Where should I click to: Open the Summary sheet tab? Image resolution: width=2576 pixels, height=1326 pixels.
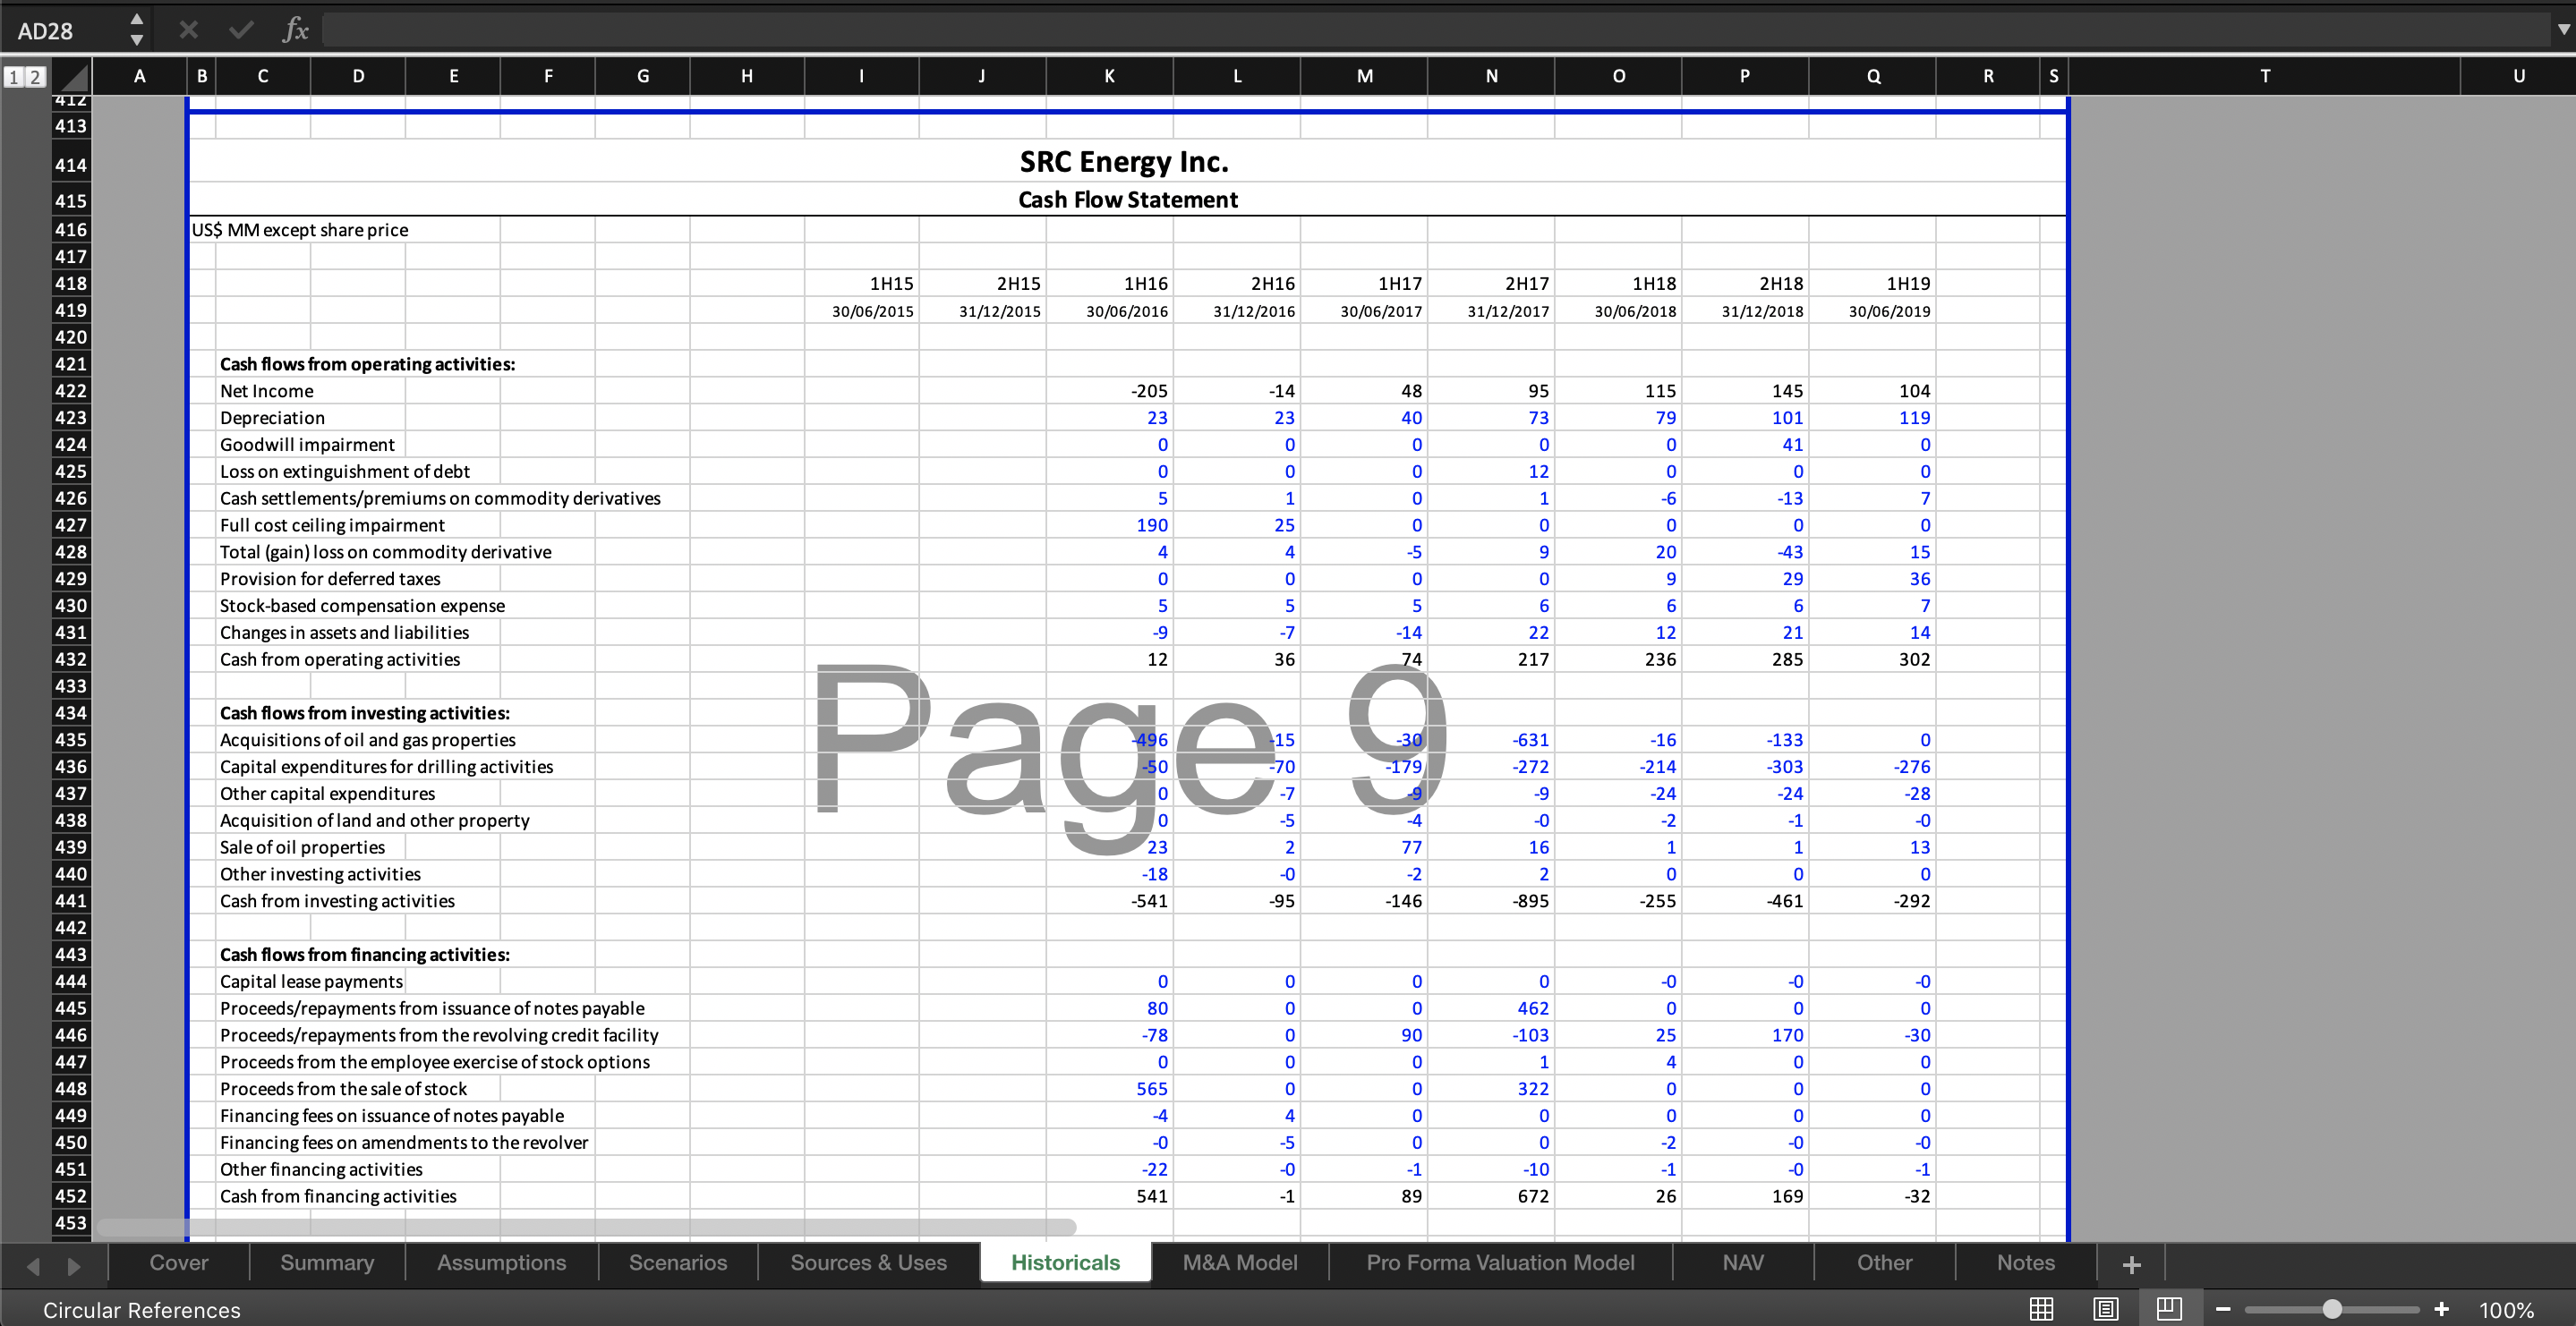pos(327,1262)
